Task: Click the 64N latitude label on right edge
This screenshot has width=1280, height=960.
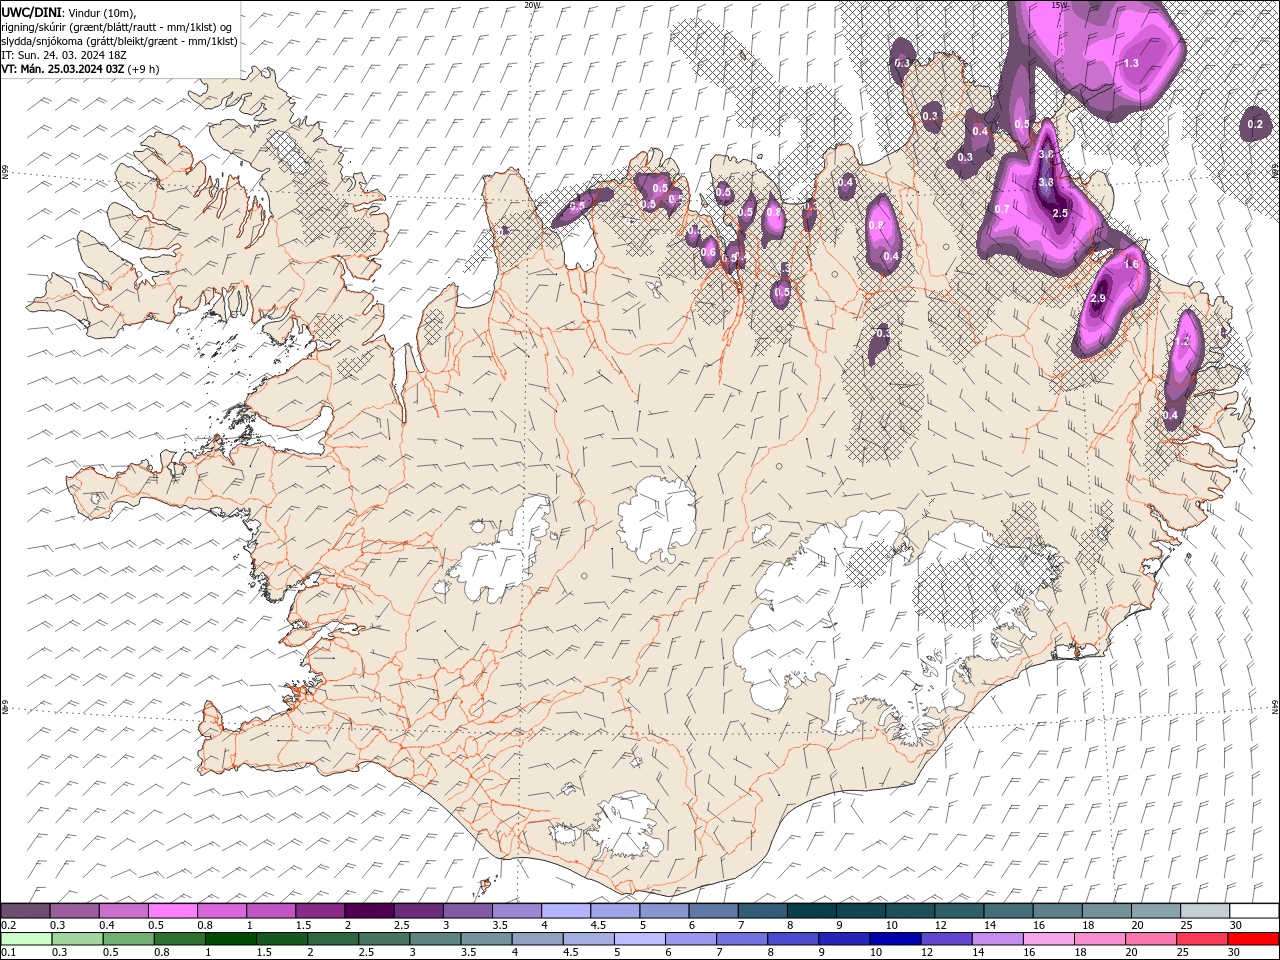Action: (1275, 707)
